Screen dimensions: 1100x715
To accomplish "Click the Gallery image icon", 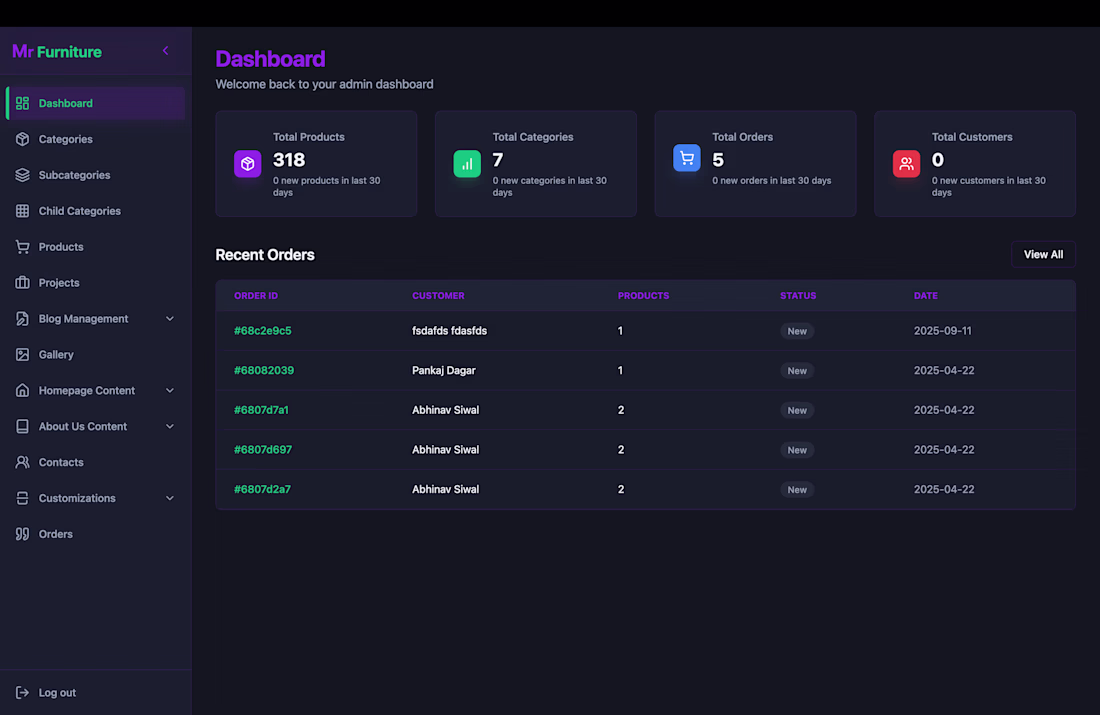I will (x=22, y=354).
